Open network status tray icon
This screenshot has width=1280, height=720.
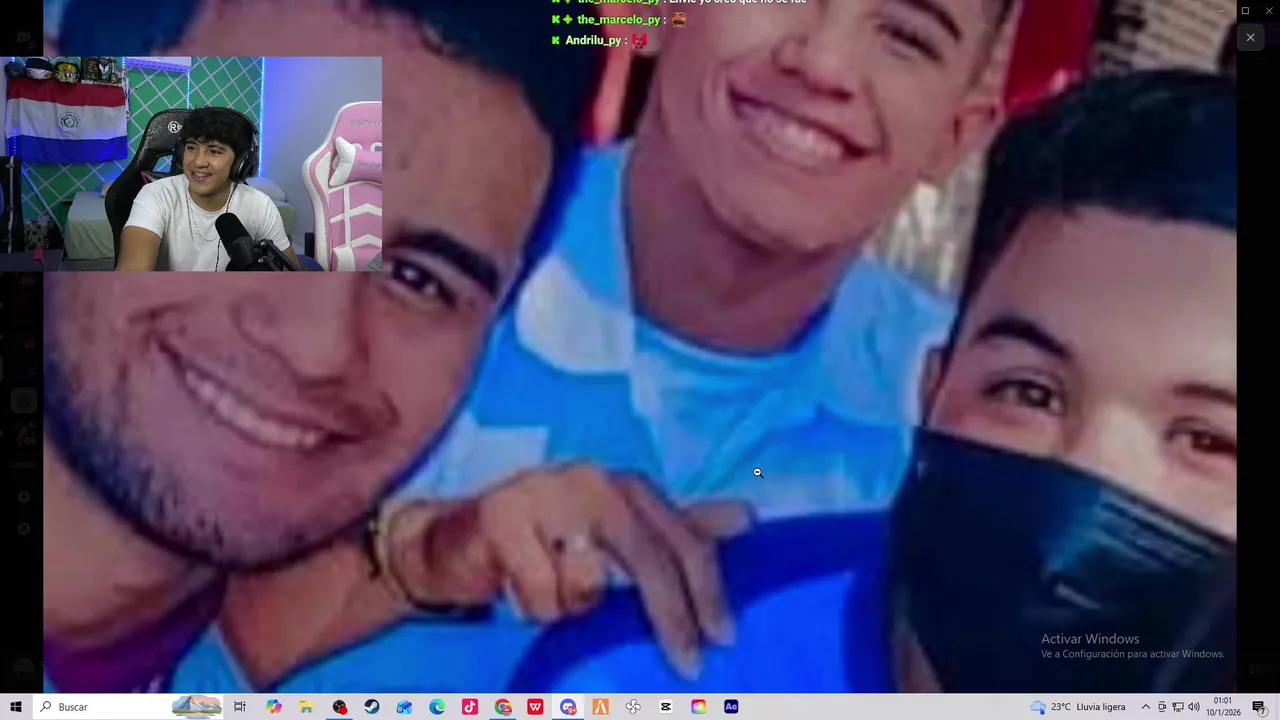[x=1178, y=707]
